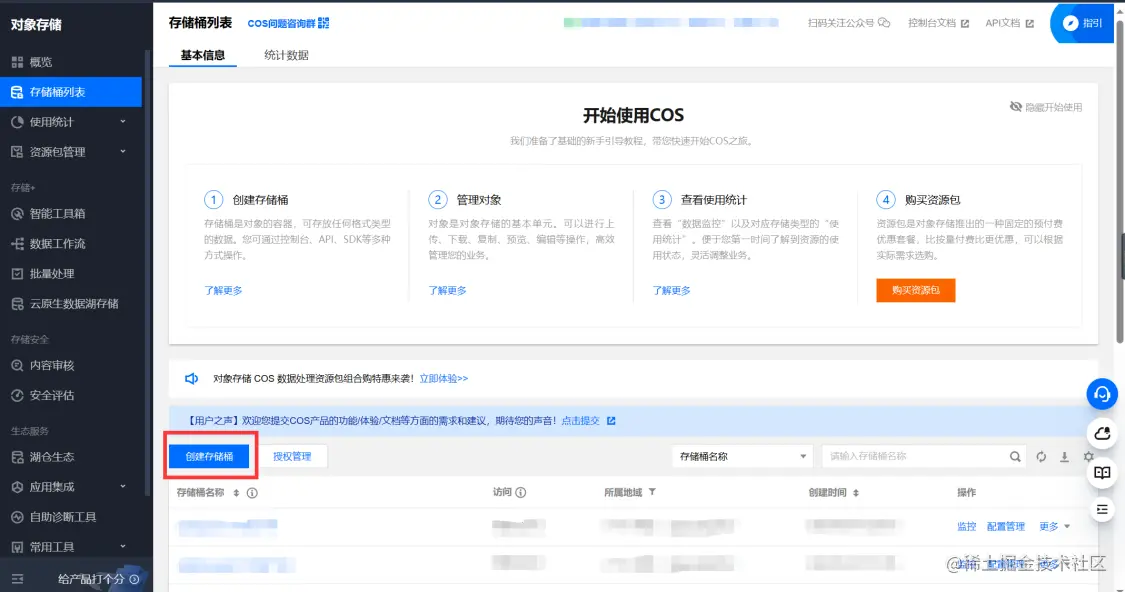This screenshot has height=592, width=1125.
Task: Click the search magnifier icon
Action: click(x=1015, y=456)
